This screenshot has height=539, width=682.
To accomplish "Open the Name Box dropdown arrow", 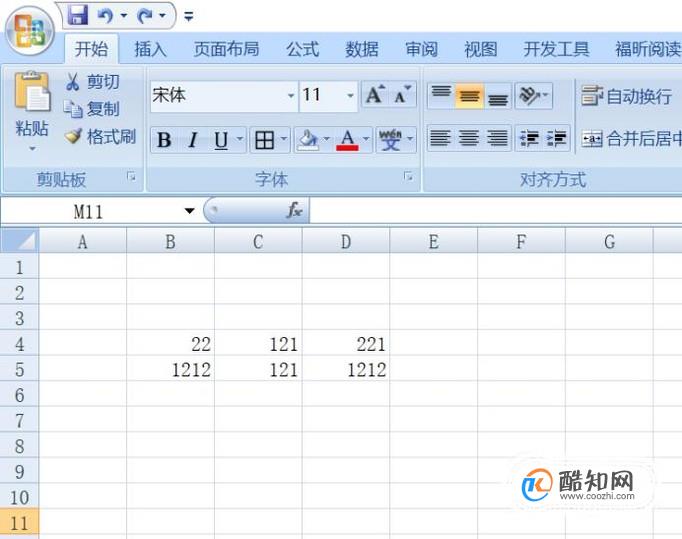I will click(189, 211).
